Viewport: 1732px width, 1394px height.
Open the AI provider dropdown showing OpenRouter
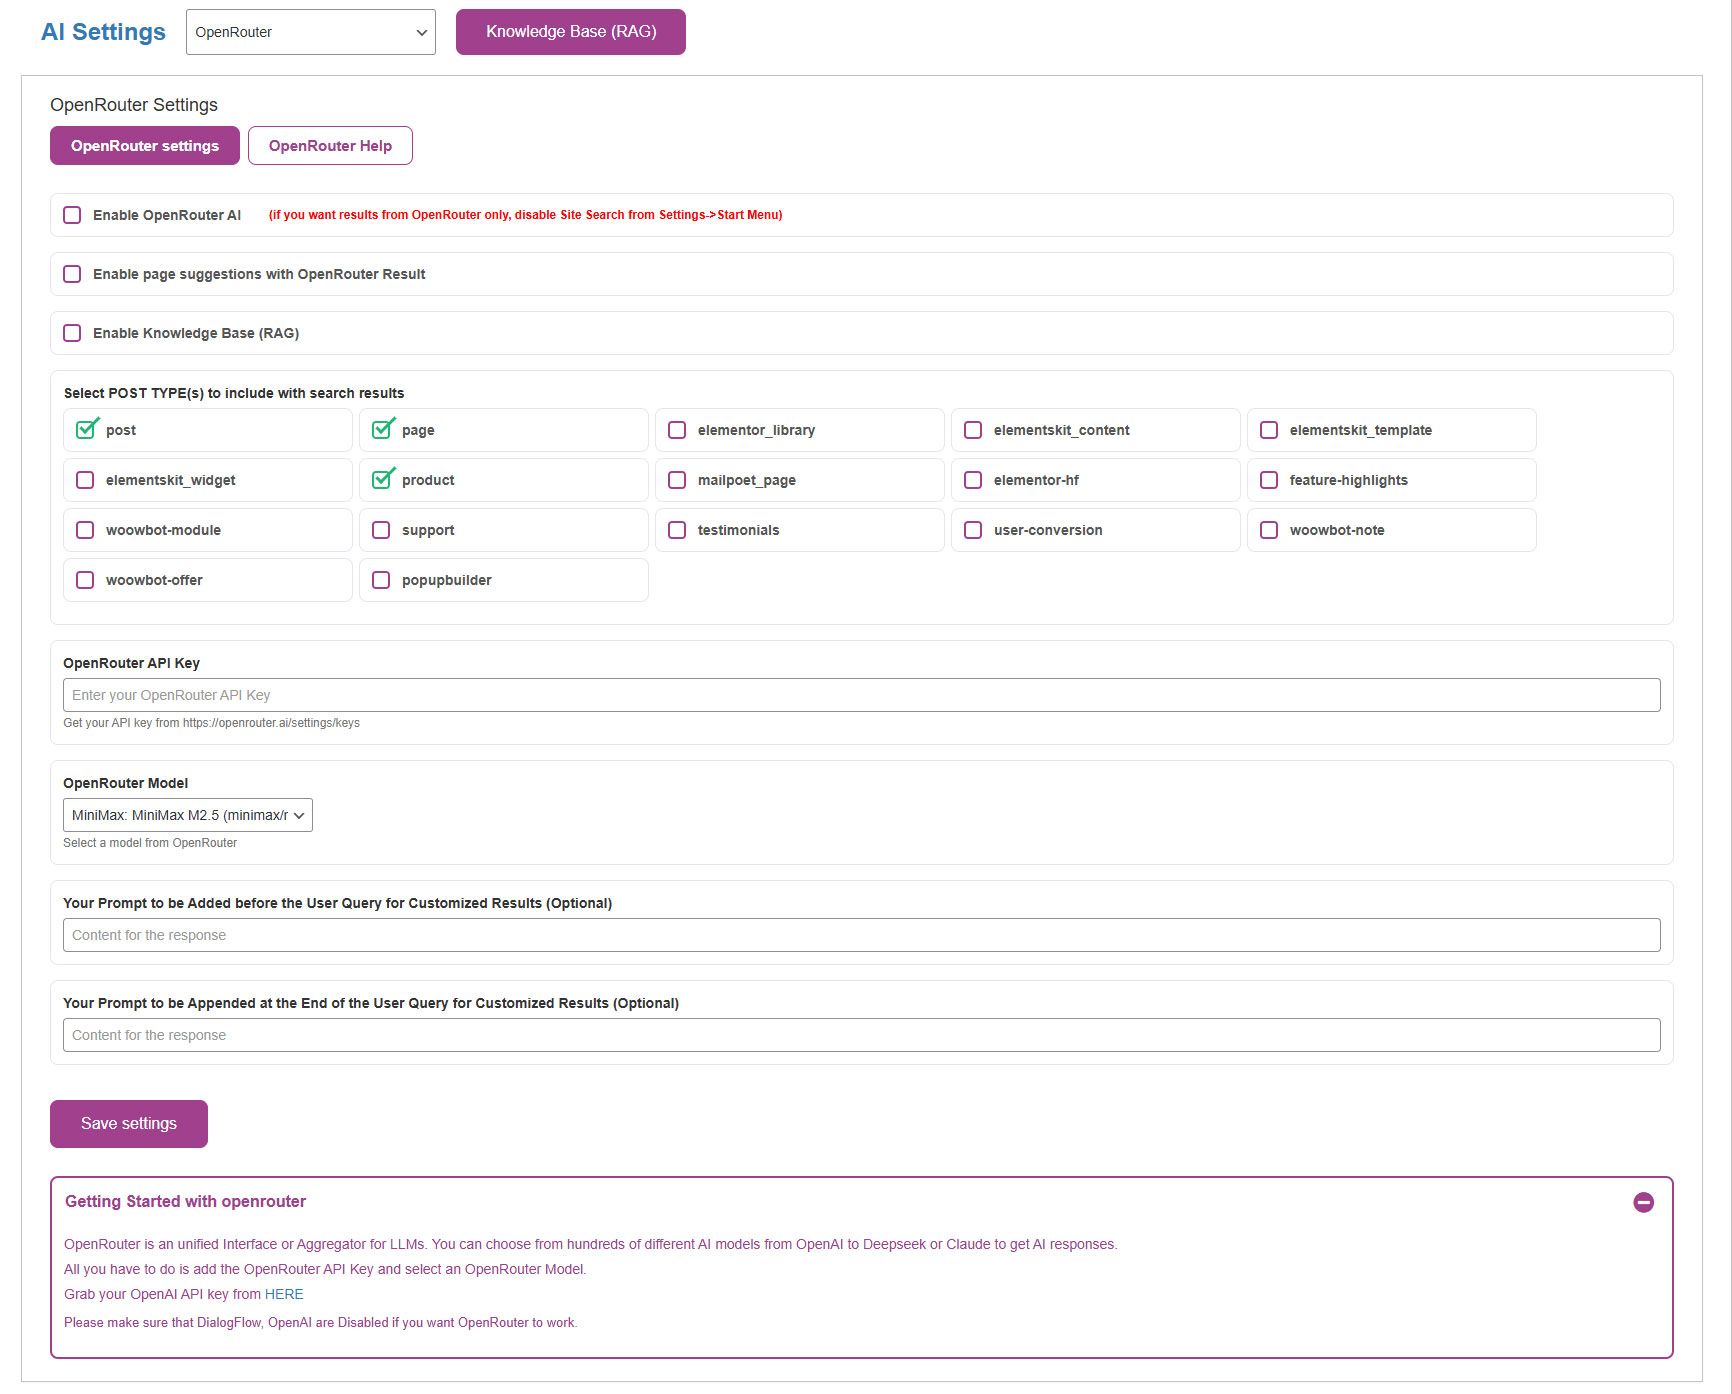coord(310,32)
